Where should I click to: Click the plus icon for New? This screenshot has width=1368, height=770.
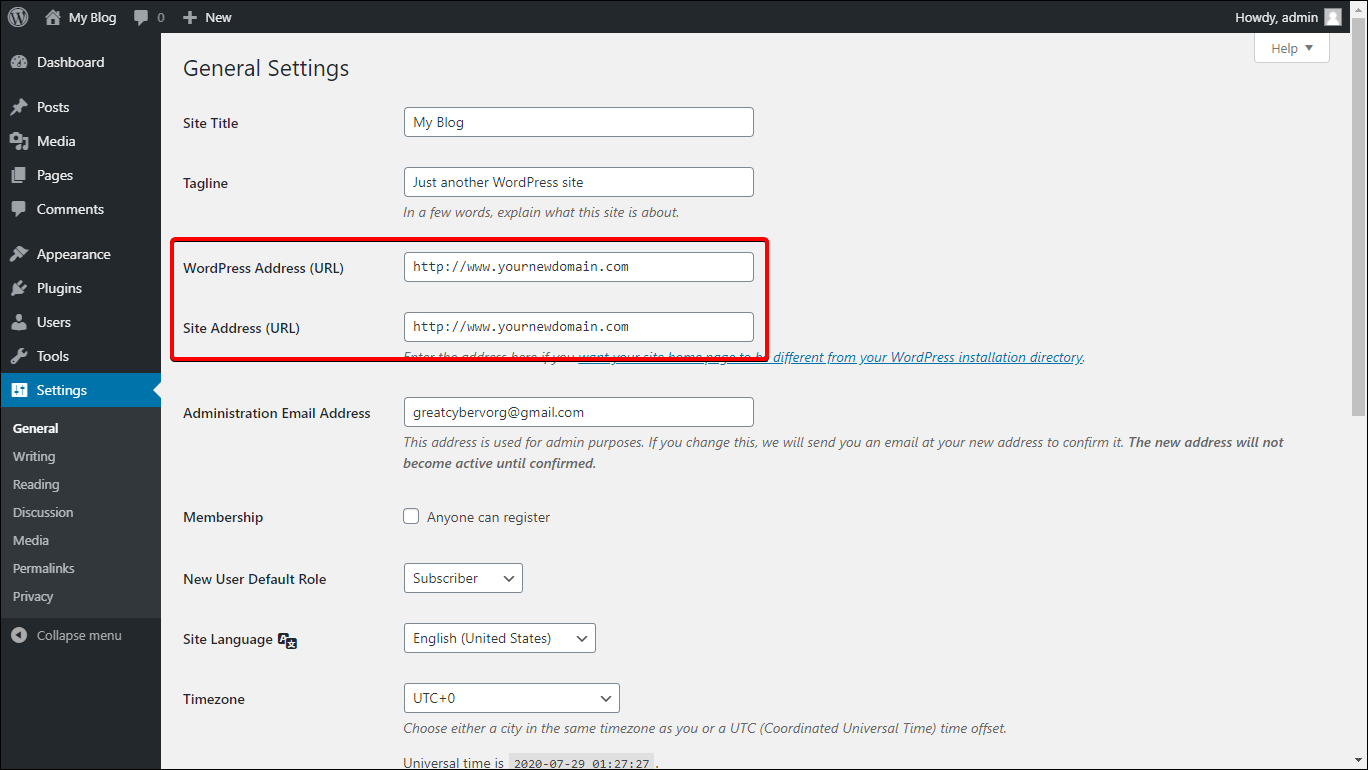point(190,17)
